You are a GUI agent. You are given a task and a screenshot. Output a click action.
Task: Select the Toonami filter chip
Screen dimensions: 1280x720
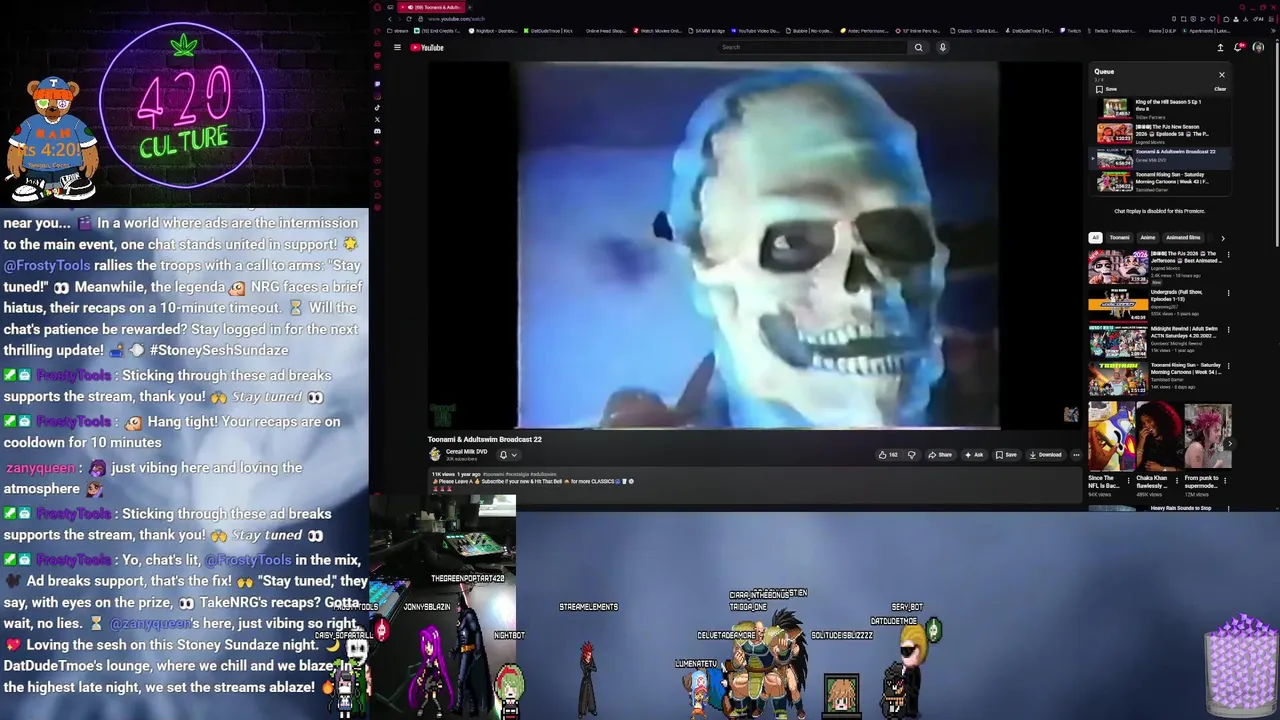pyautogui.click(x=1119, y=237)
